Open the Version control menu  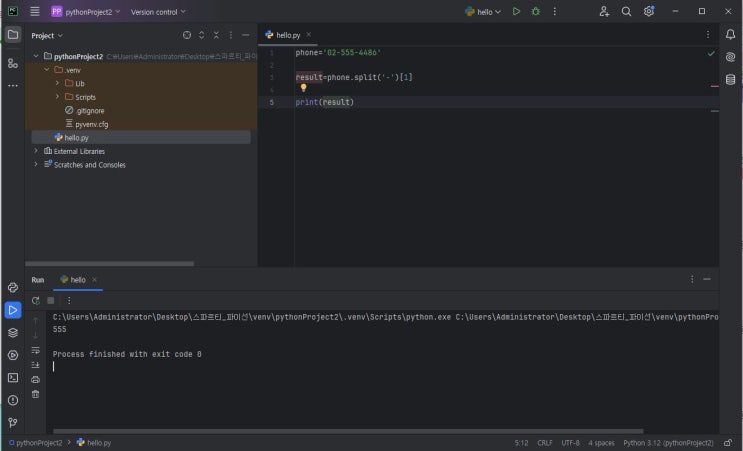157,12
